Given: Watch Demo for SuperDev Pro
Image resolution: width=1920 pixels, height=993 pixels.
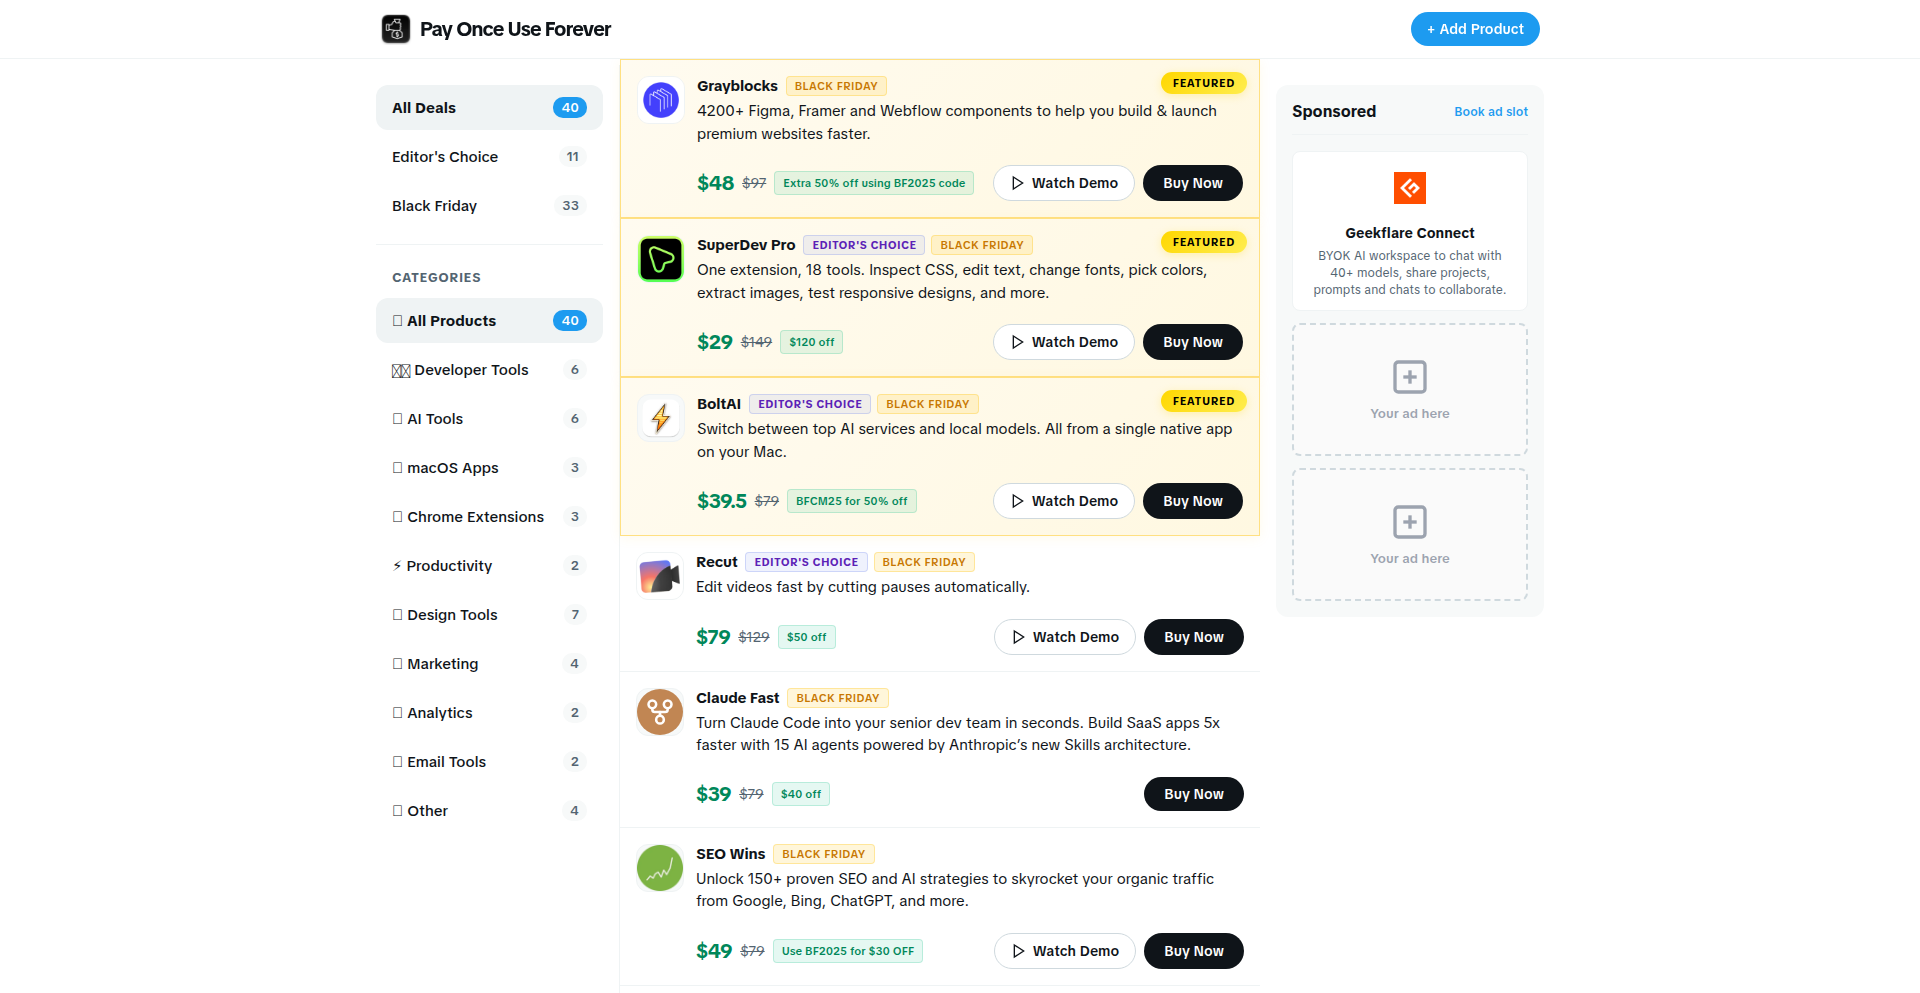Looking at the screenshot, I should click(1063, 342).
